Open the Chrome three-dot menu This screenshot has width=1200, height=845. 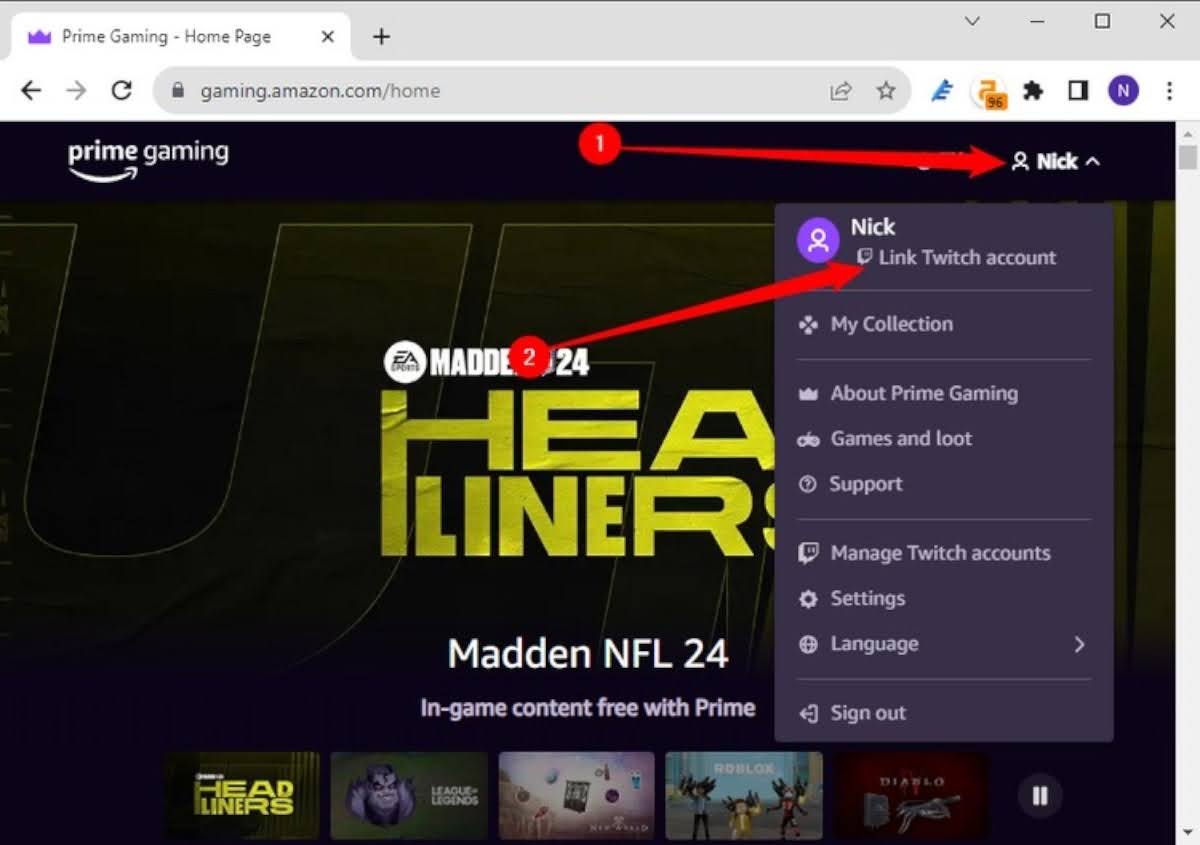1169,91
